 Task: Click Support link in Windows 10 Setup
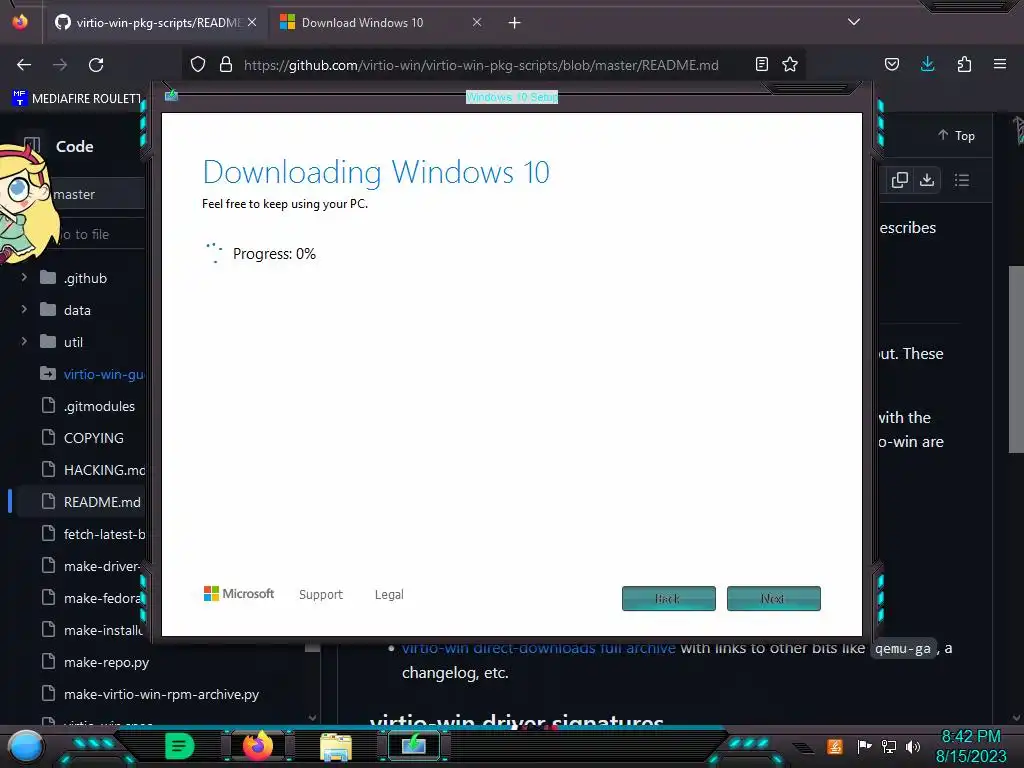[321, 594]
